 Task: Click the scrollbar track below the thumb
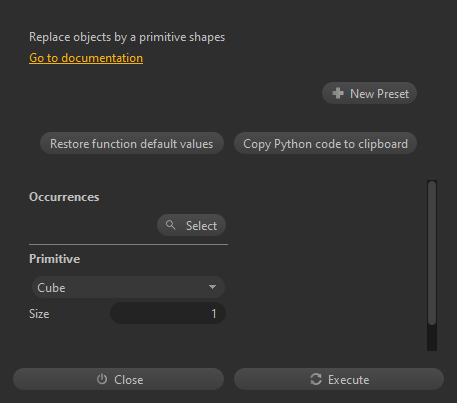point(432,338)
